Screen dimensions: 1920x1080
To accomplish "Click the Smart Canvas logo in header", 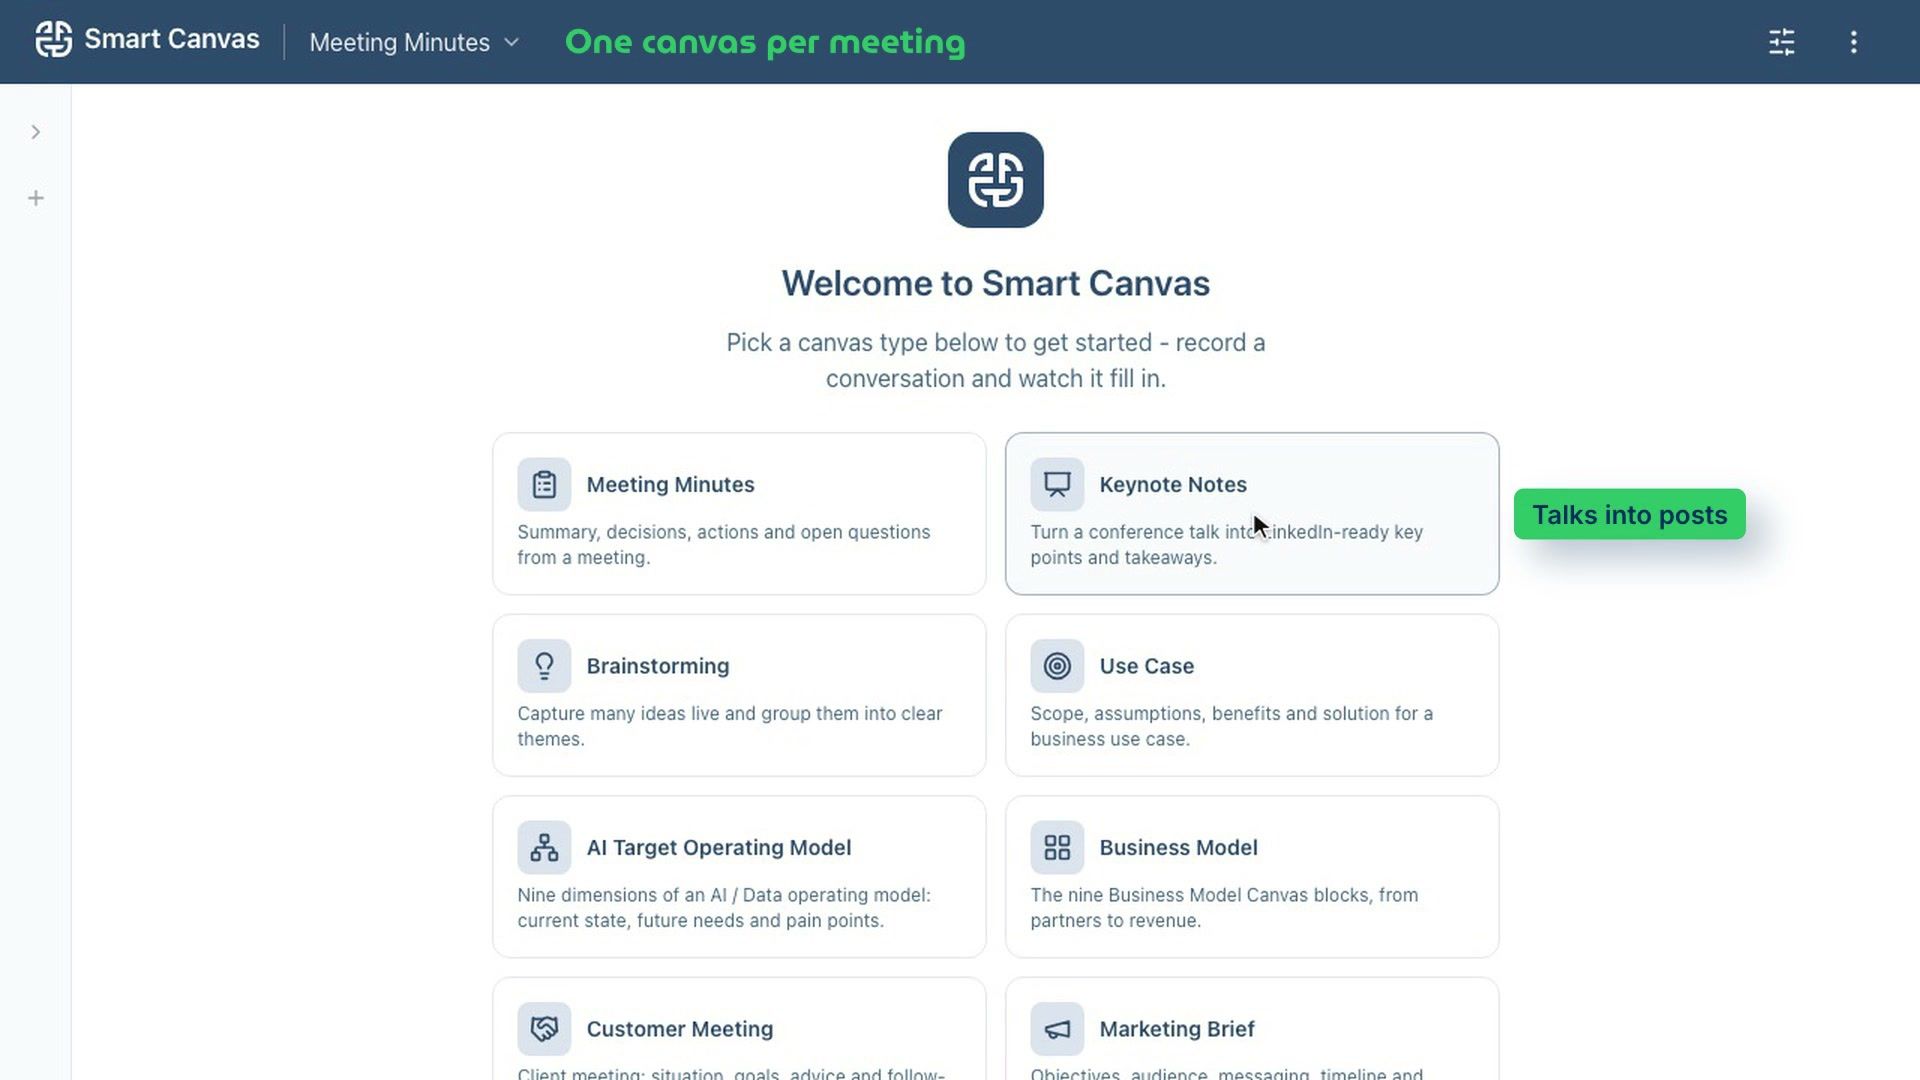I will 54,40.
